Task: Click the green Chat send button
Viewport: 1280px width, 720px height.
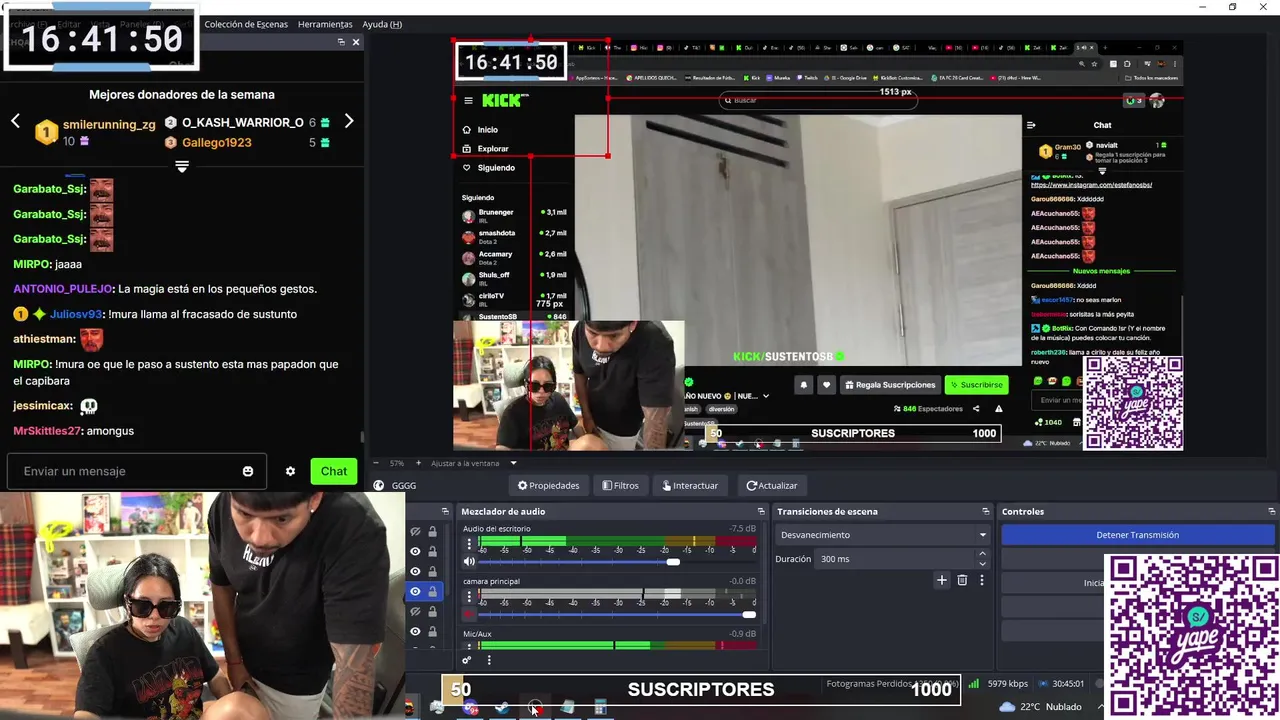Action: point(334,471)
